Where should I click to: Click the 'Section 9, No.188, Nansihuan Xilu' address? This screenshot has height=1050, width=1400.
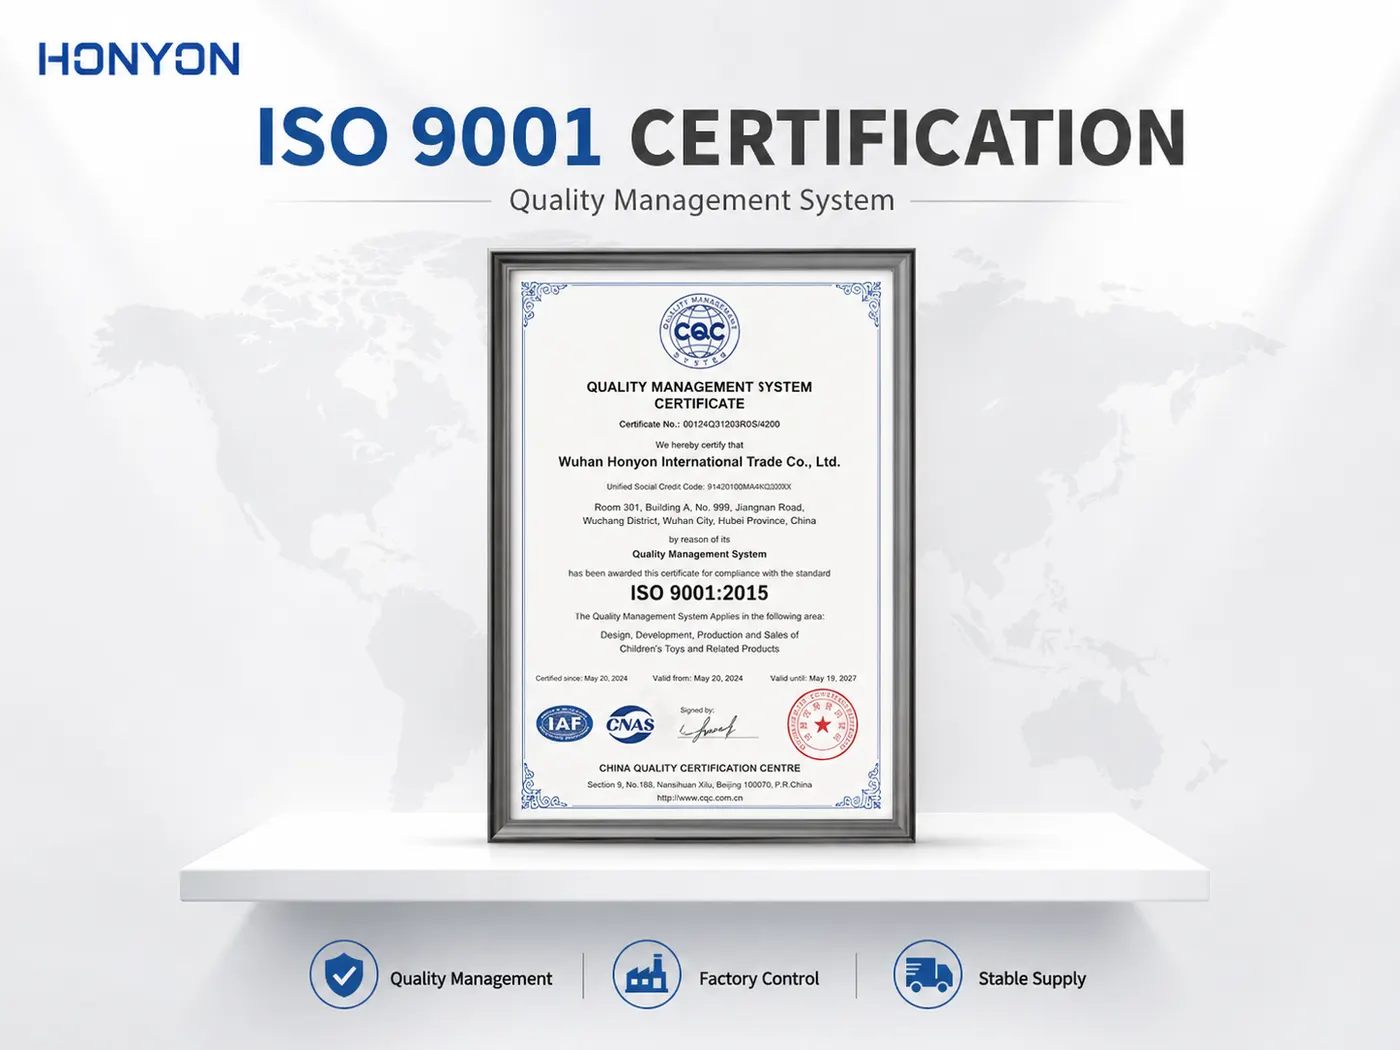pyautogui.click(x=699, y=785)
